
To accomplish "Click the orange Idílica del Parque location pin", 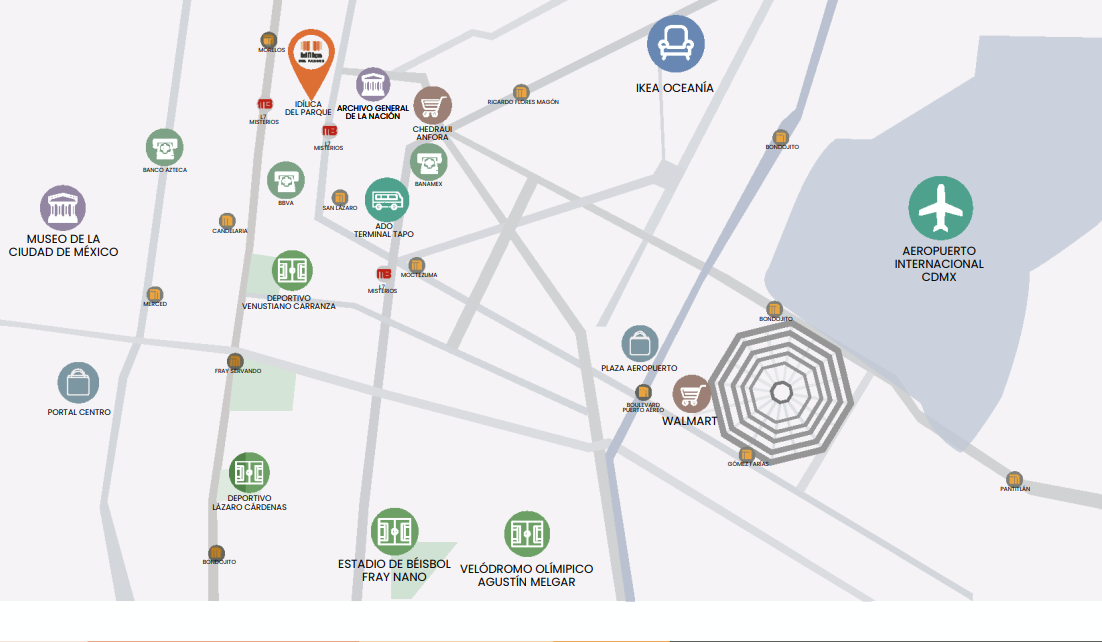I will [311, 57].
